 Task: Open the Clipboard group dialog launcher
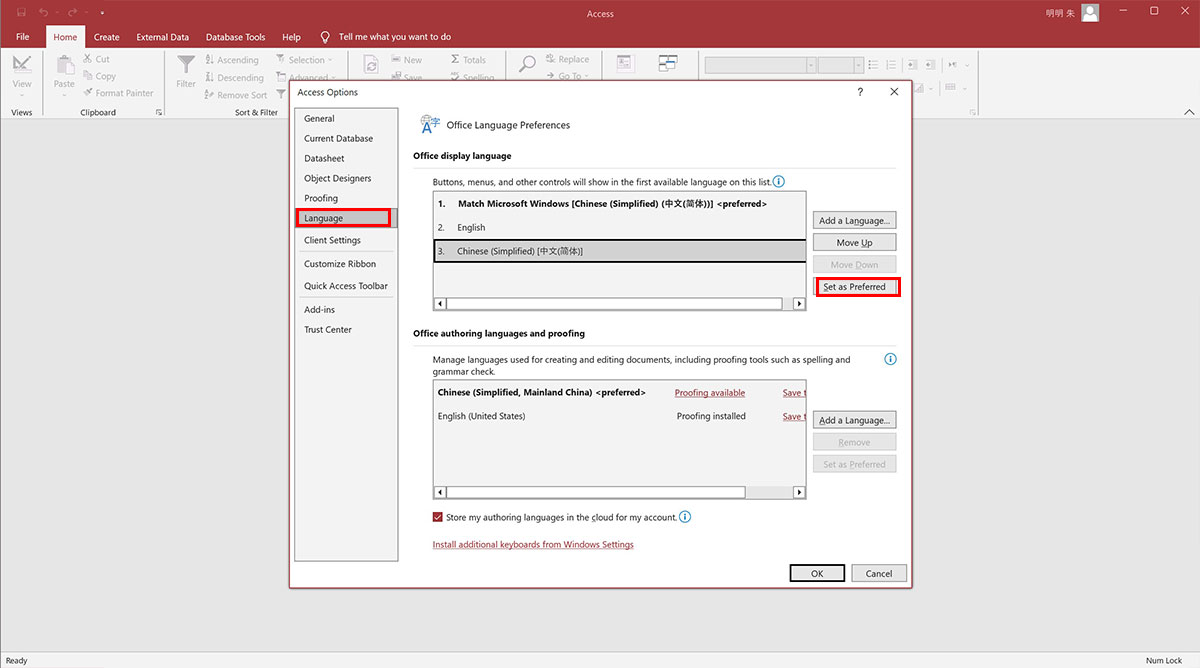click(x=159, y=113)
